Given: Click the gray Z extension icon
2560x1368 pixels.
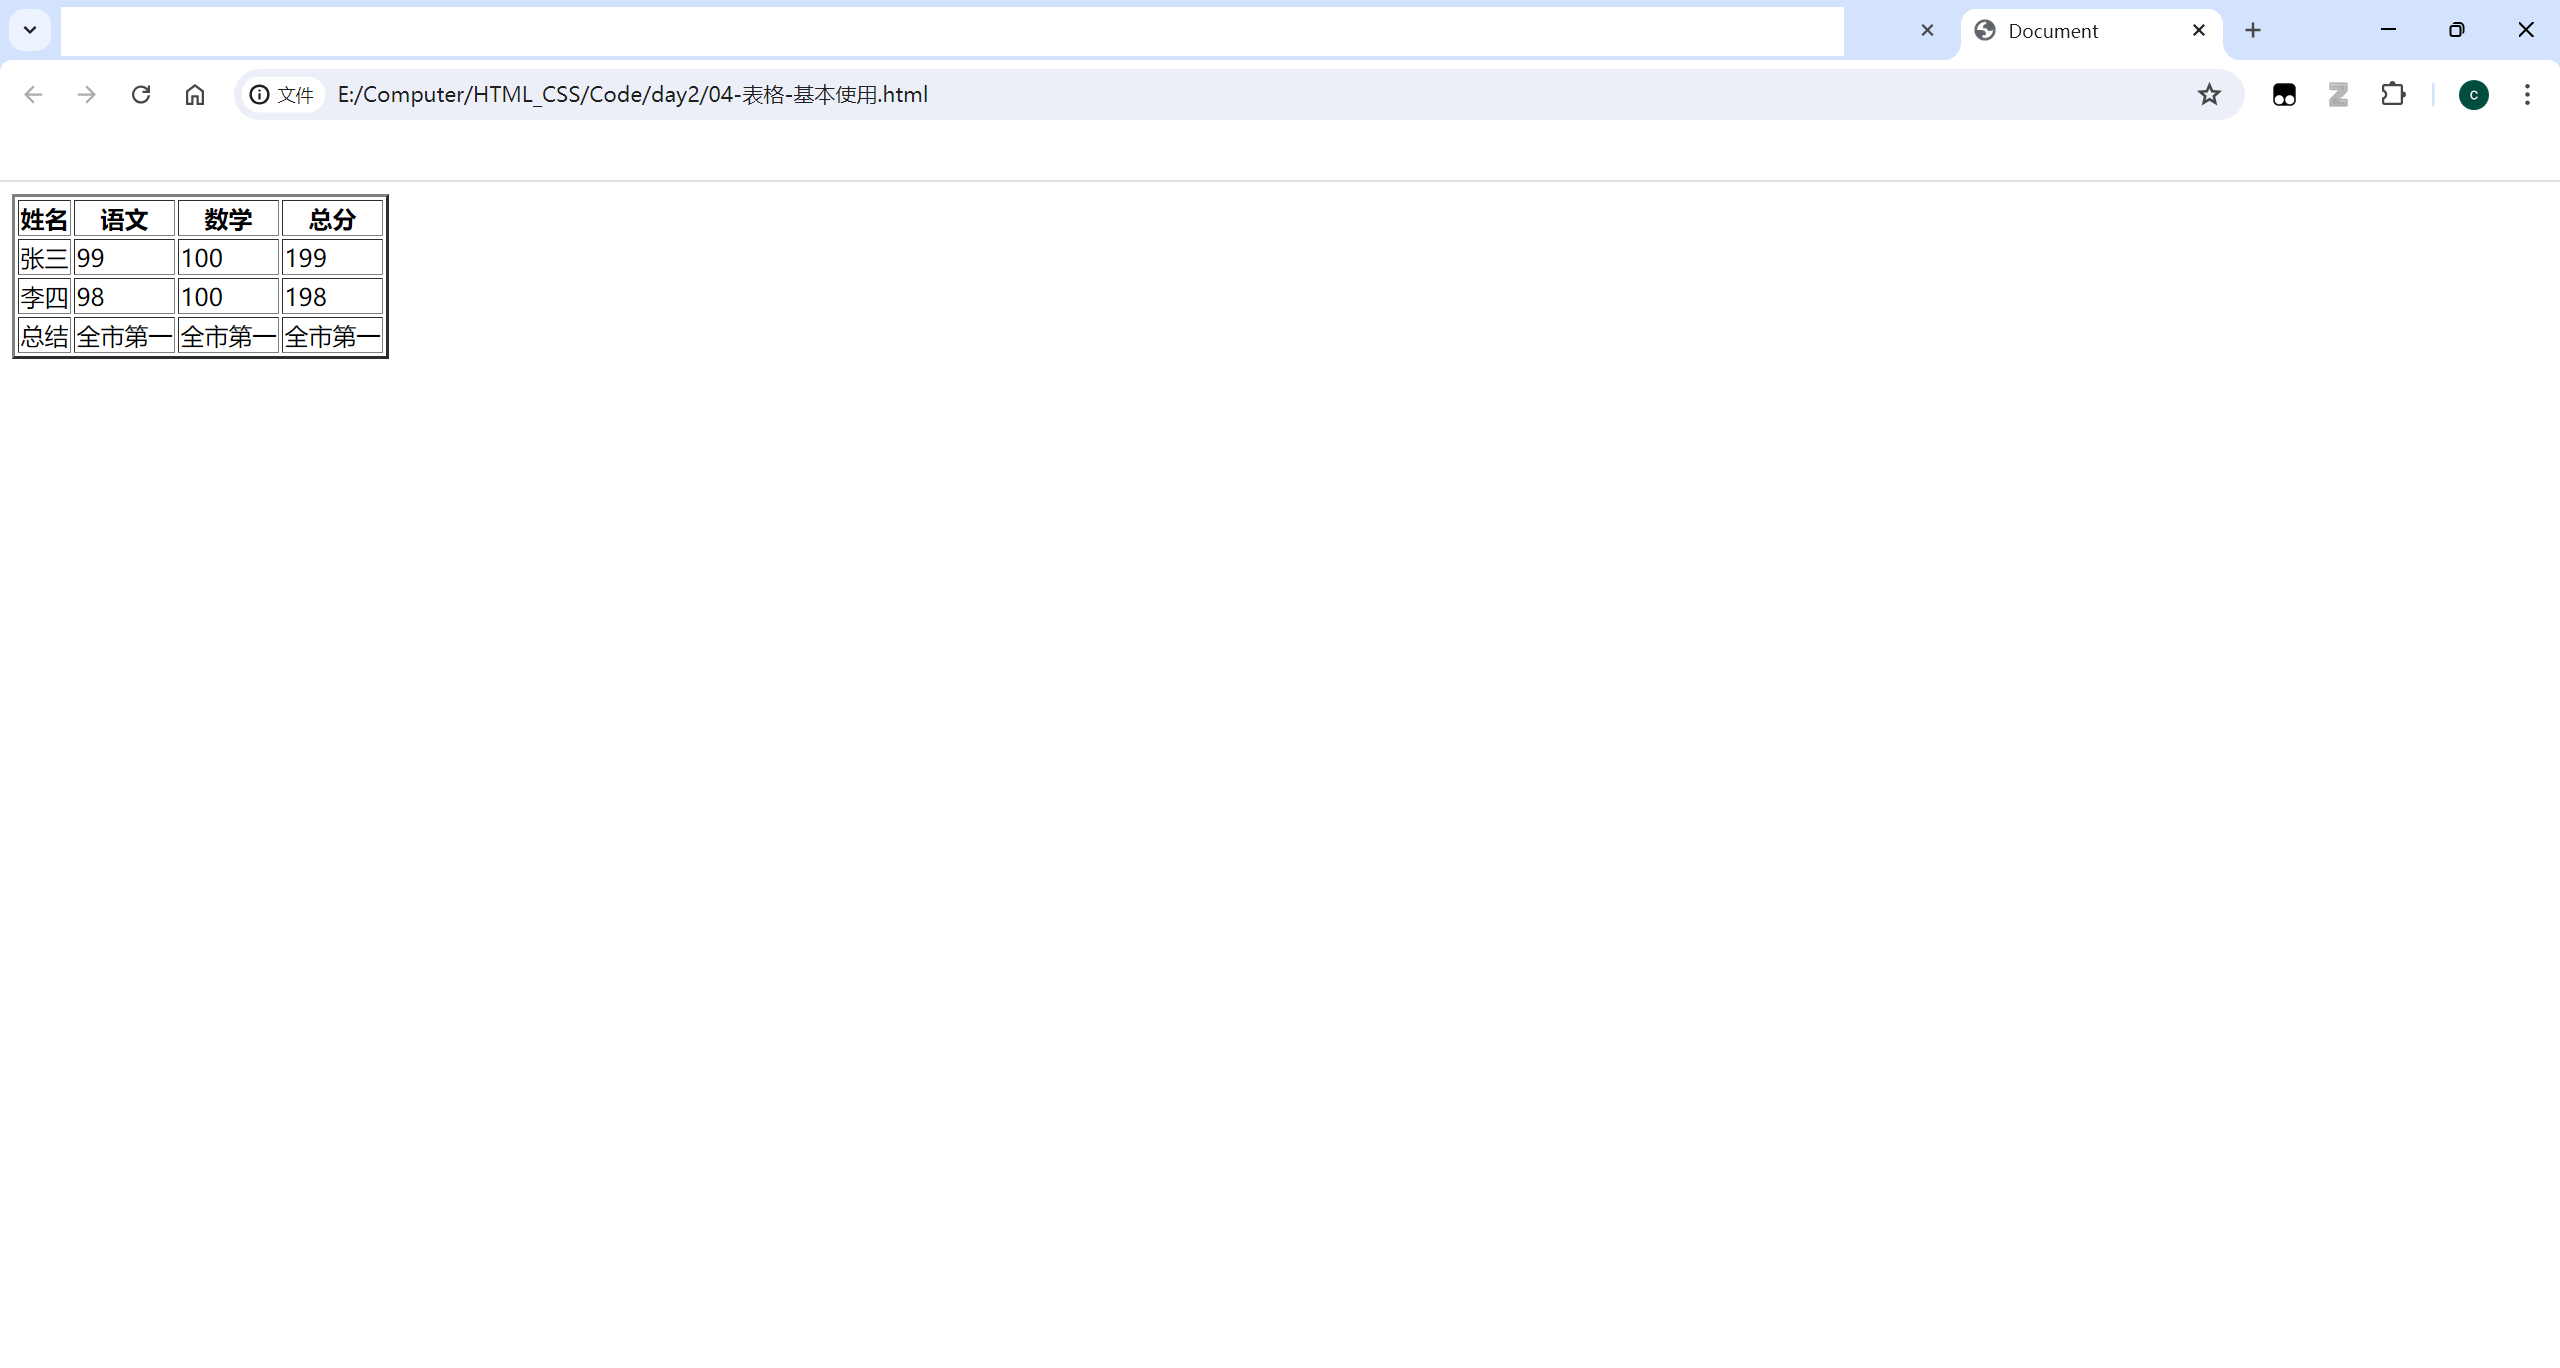Looking at the screenshot, I should [2338, 94].
